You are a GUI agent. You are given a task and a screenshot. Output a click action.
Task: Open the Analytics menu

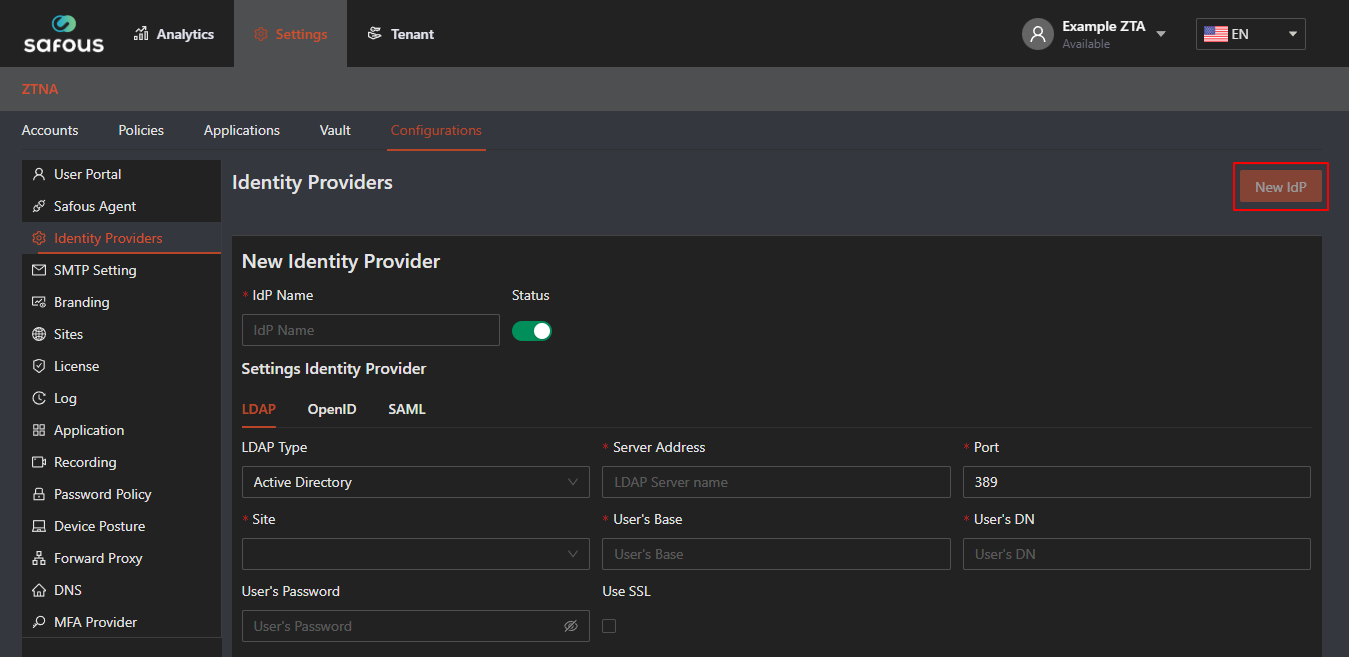click(174, 34)
